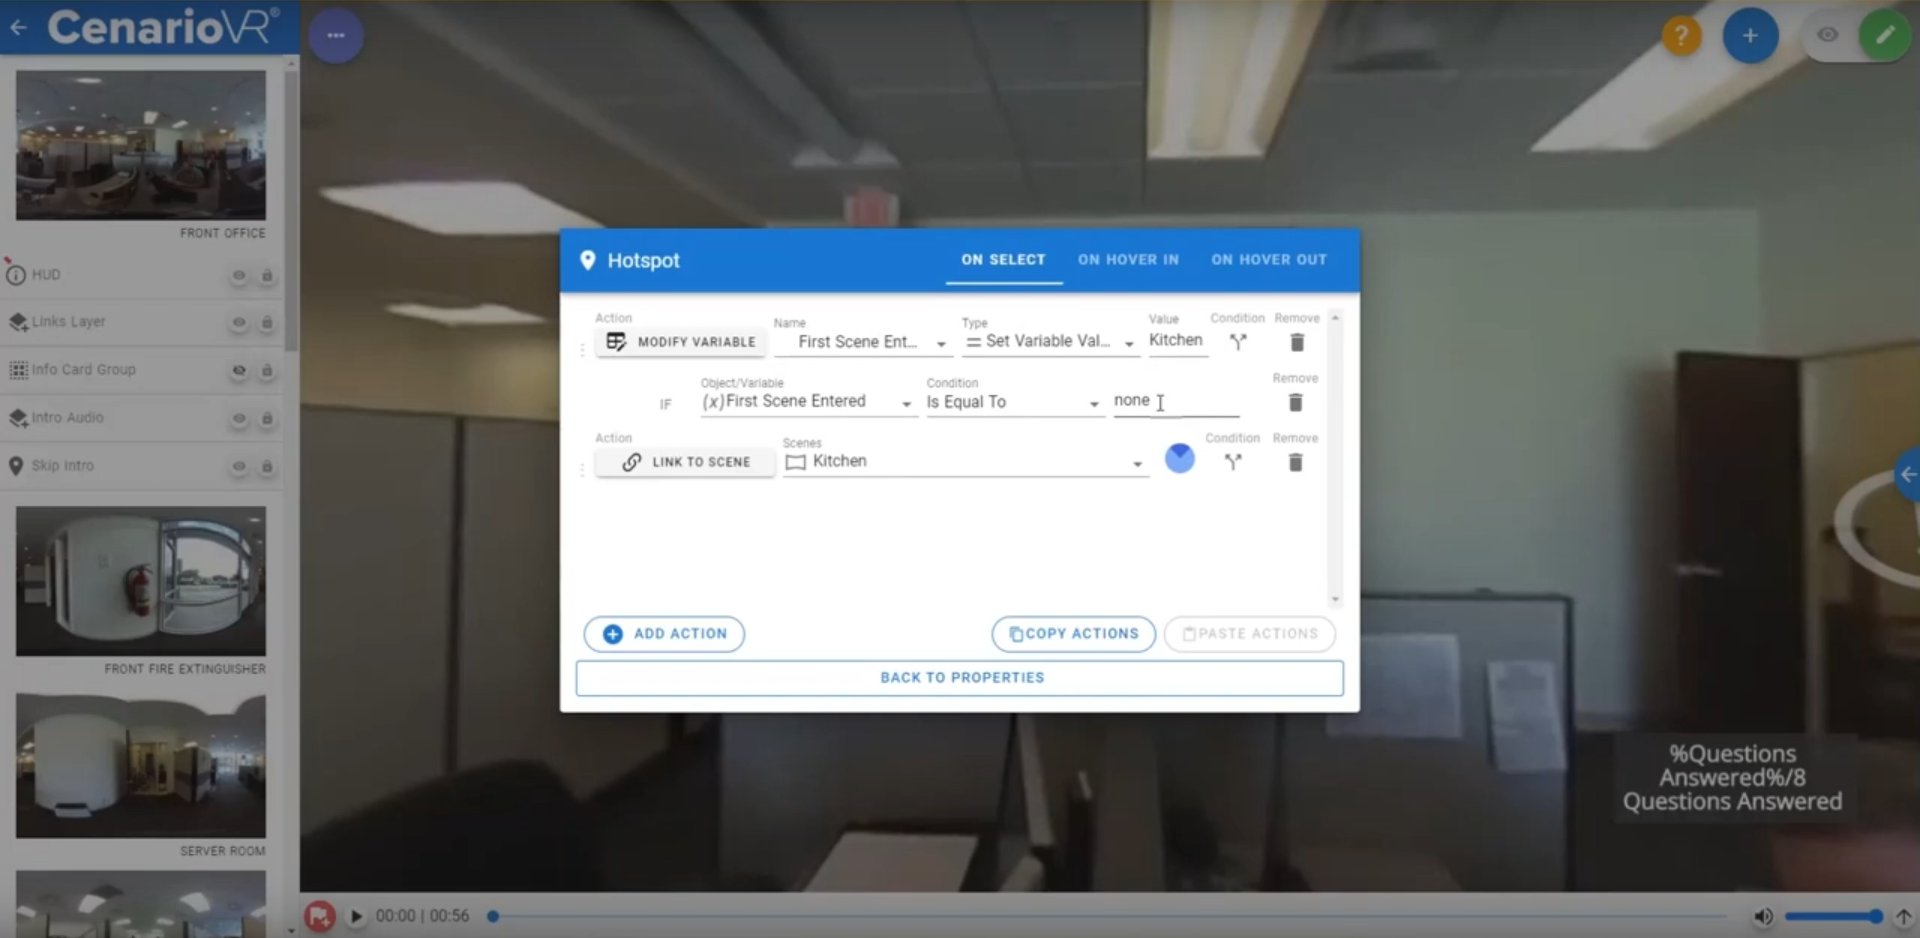Remove the IF condition using trash icon

(x=1295, y=403)
